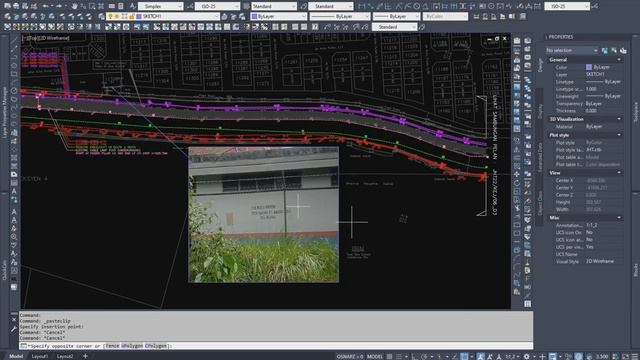The image size is (640, 360).
Task: Toggle the grid display in status bar
Action: click(x=389, y=356)
